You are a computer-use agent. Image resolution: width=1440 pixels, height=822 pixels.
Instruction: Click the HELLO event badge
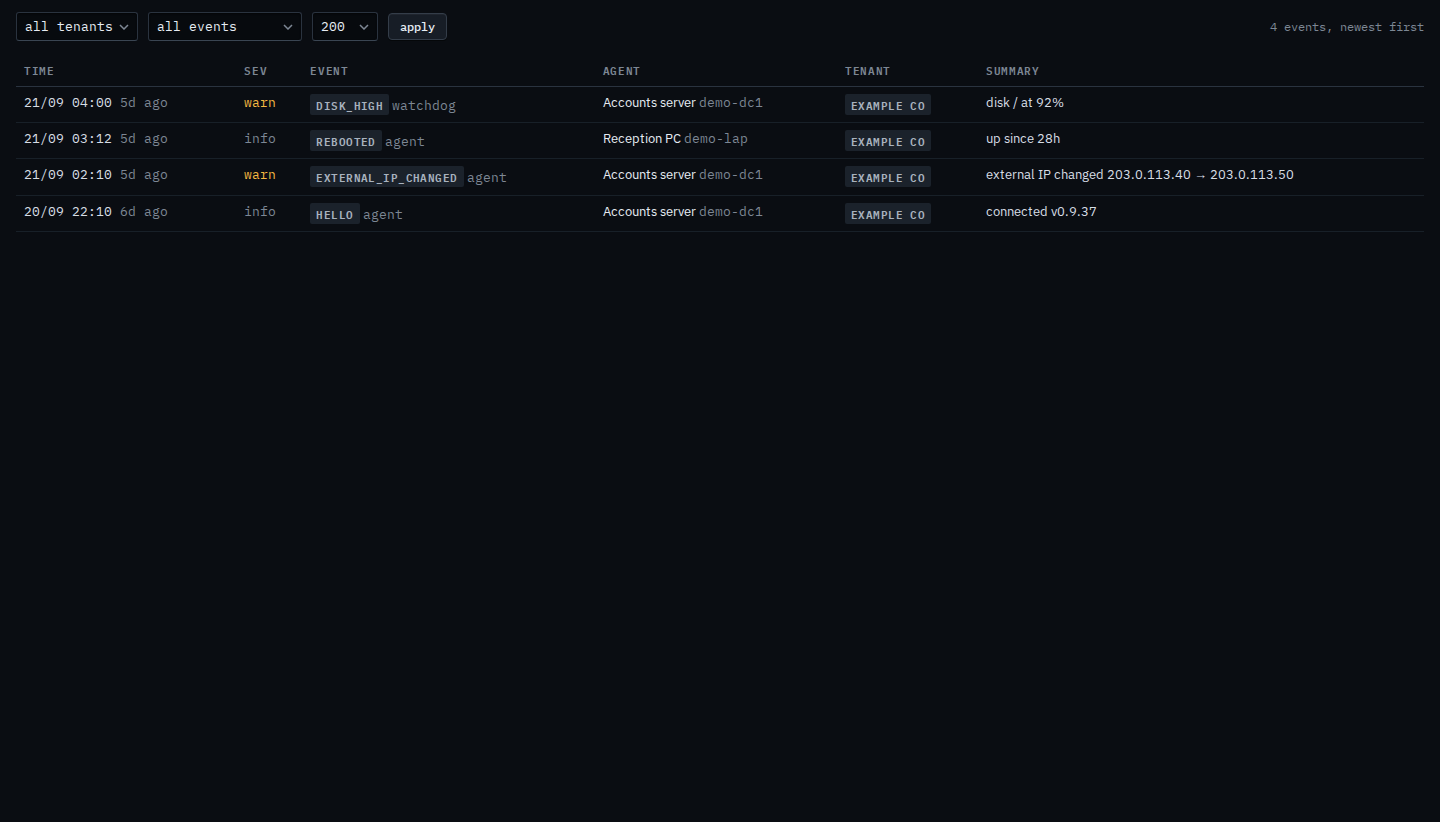coord(335,214)
